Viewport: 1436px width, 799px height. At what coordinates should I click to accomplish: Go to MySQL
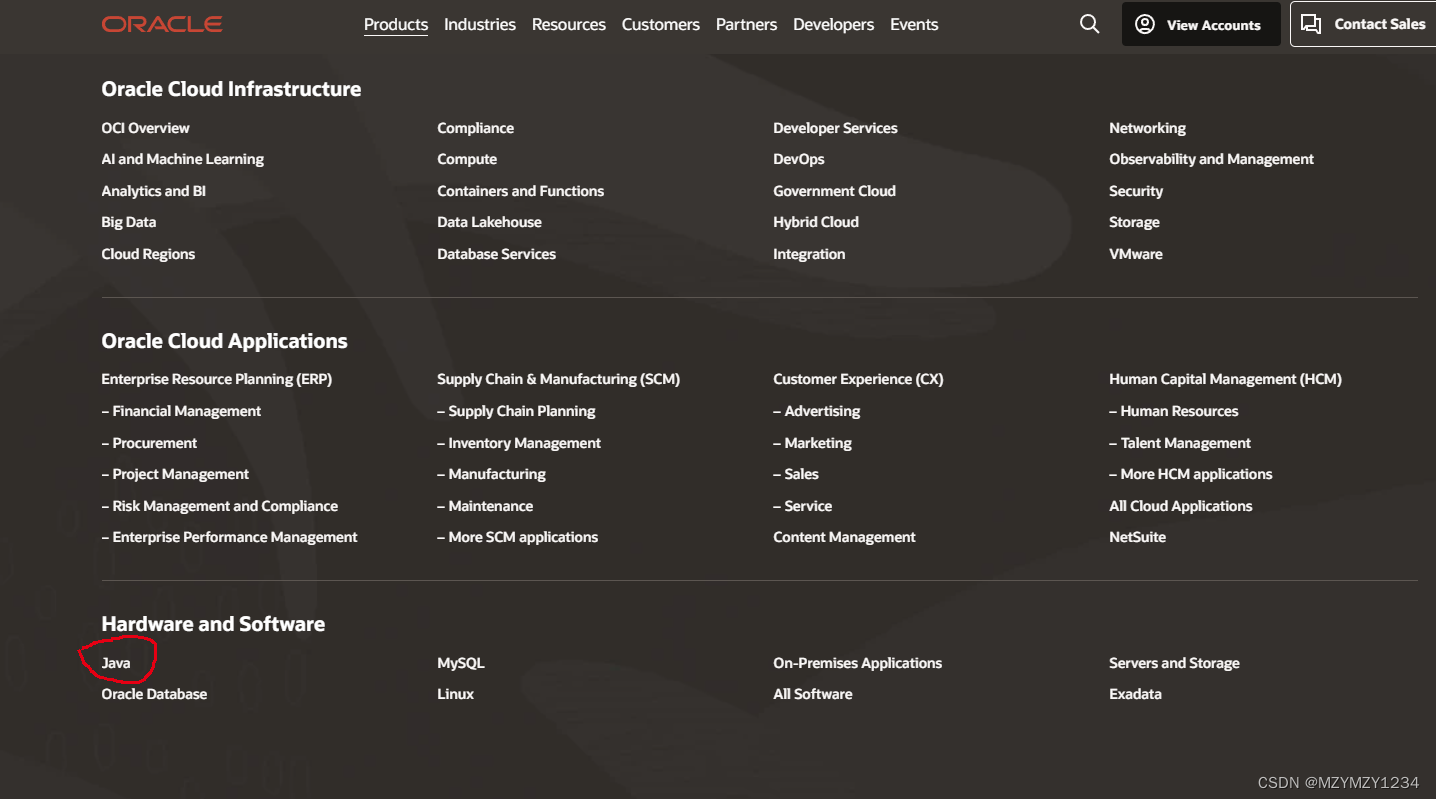pyautogui.click(x=461, y=663)
